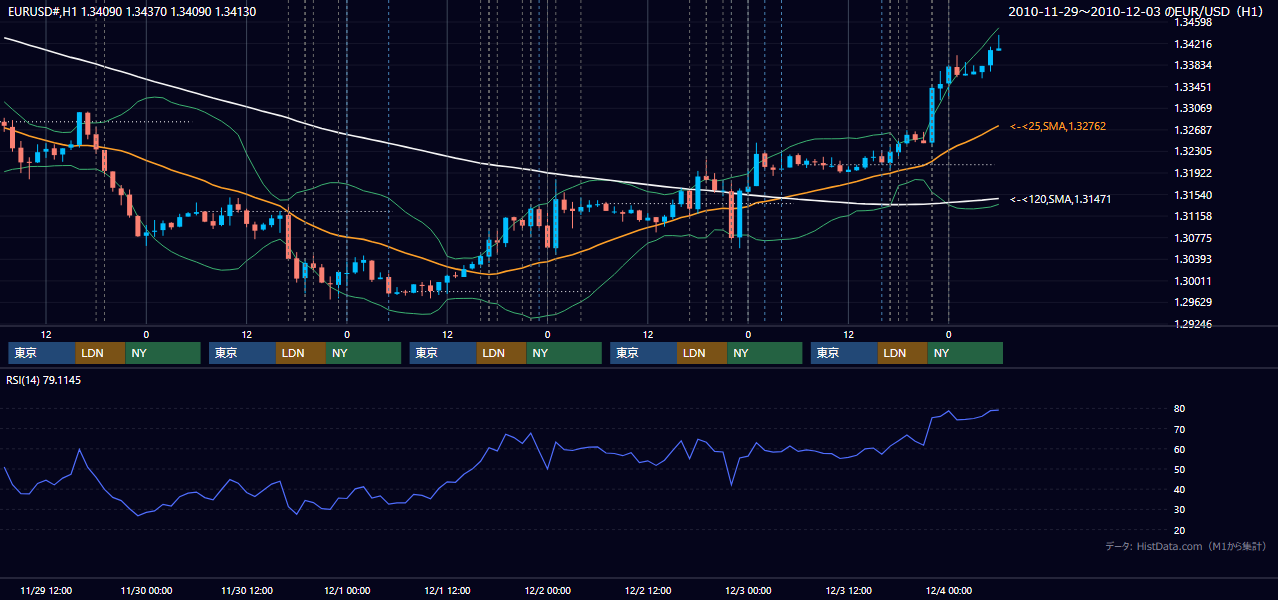Image resolution: width=1278 pixels, height=600 pixels.
Task: Click the leftmost LDN session bar
Action: [100, 353]
